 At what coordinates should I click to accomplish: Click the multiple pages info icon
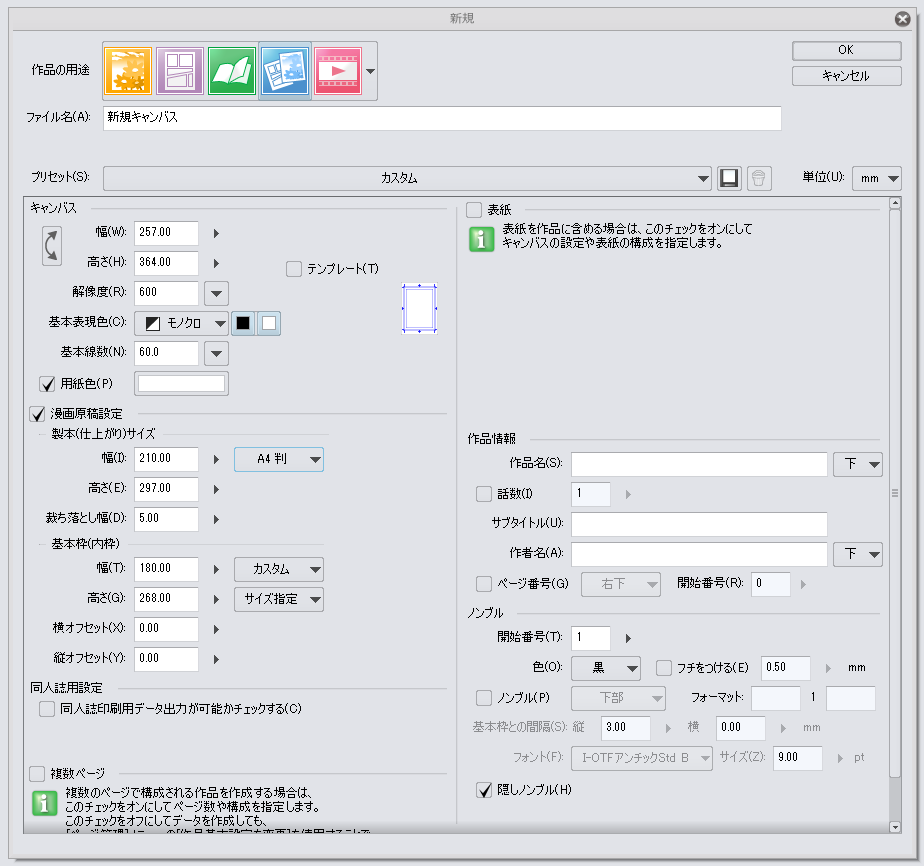[x=44, y=803]
